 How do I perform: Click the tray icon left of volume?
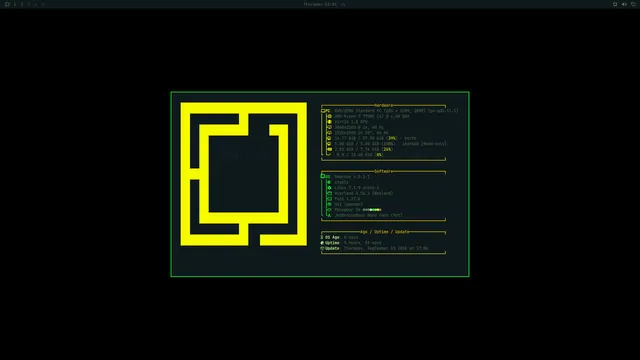point(615,4)
